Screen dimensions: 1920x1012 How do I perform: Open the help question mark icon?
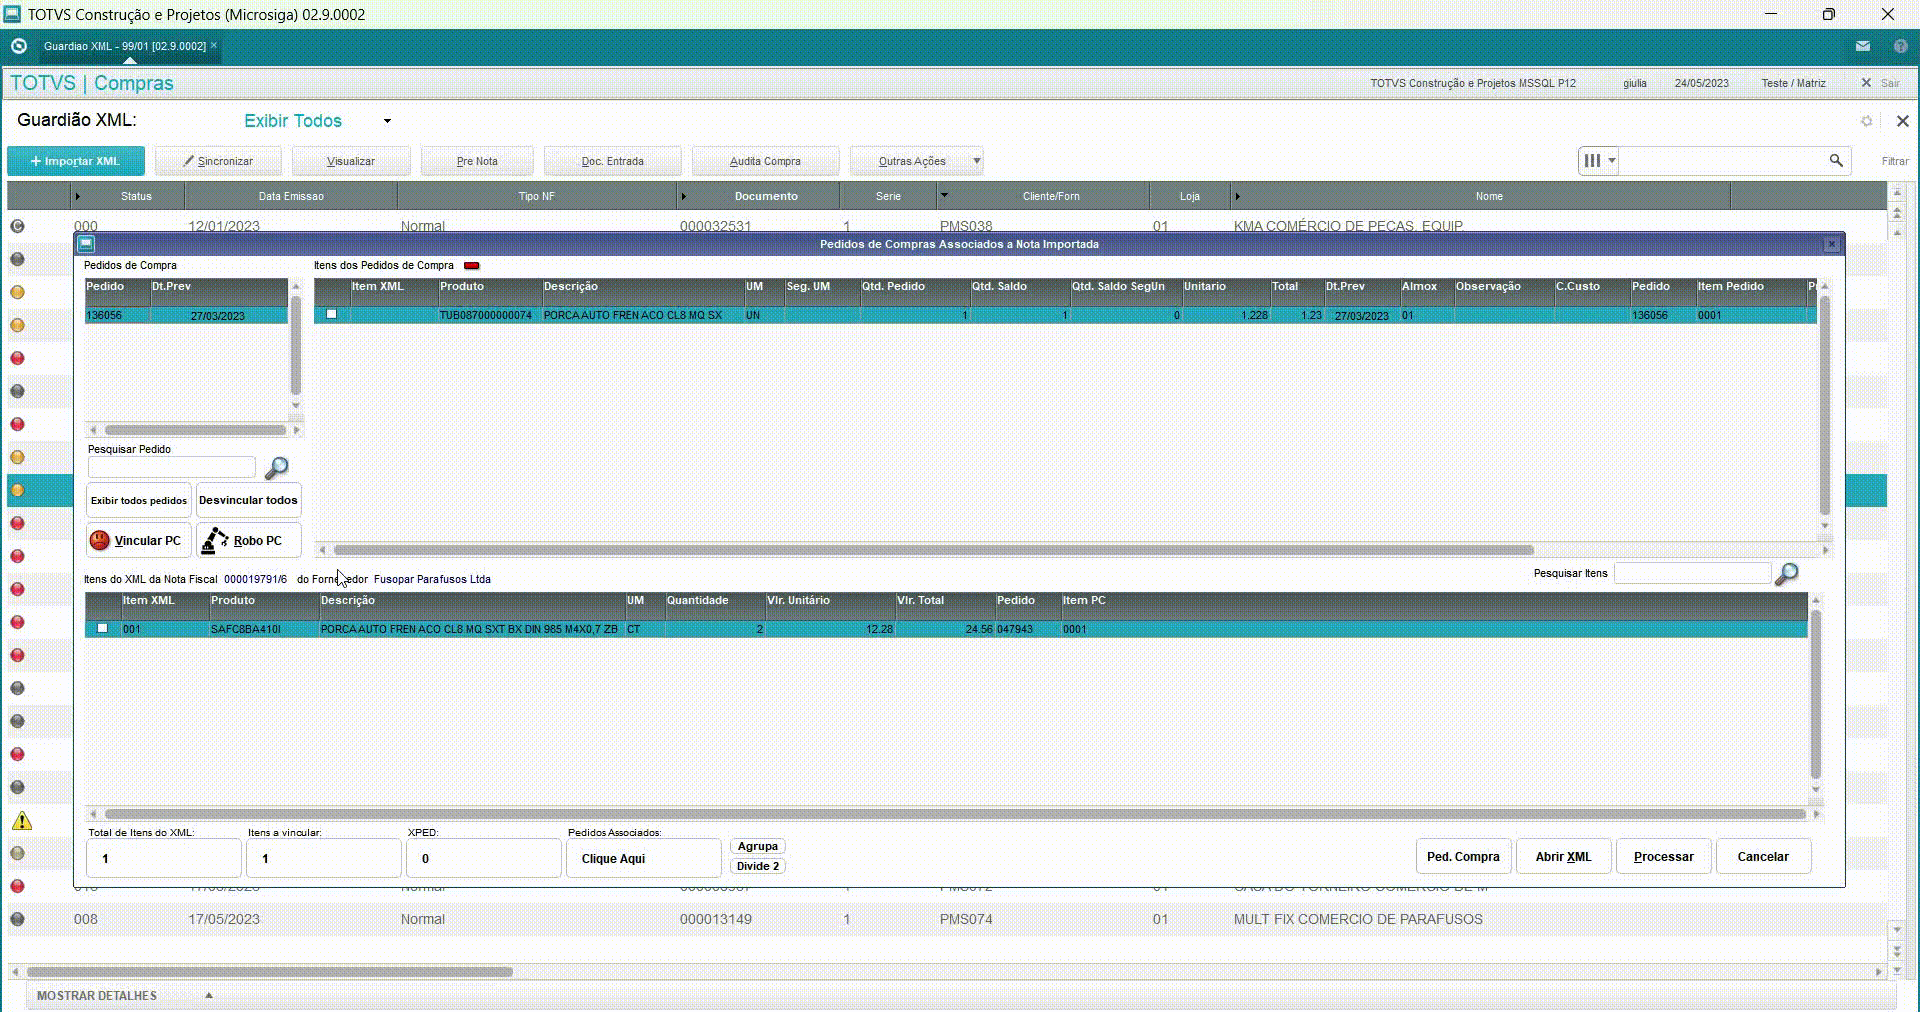click(1900, 46)
